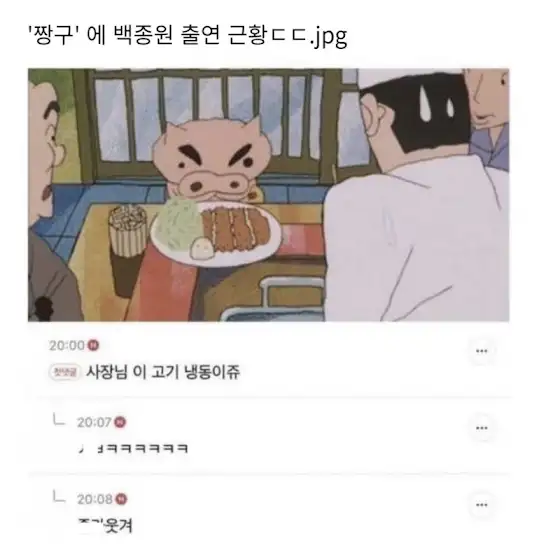
Task: Select the reply text ending in 웃겨
Action: (105, 525)
